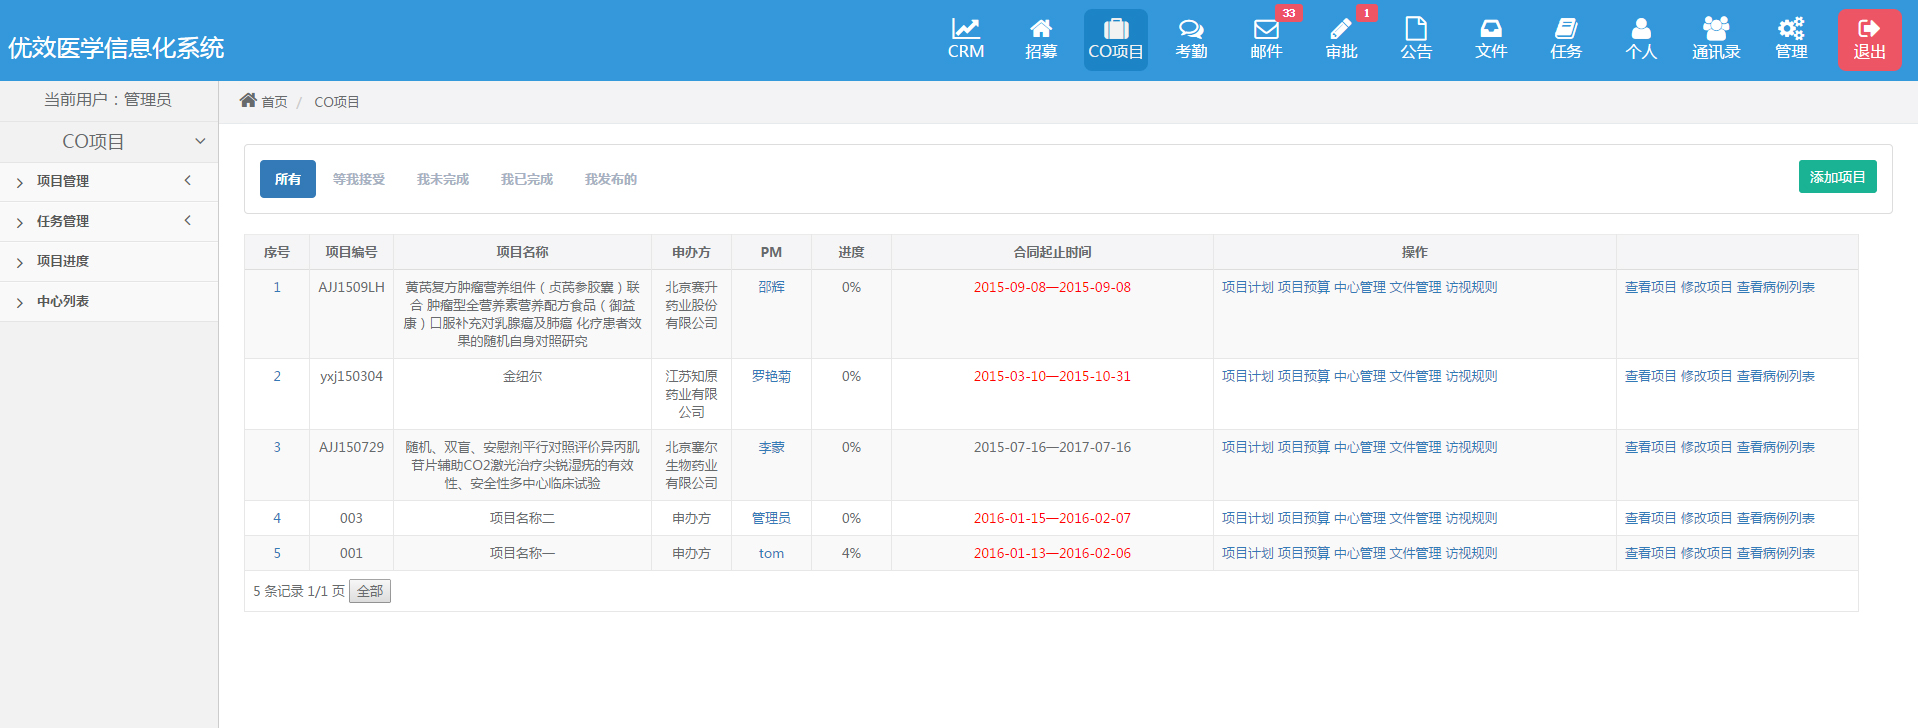Screen dimensions: 1918x728
Task: Click the 首页 breadcrumb link
Action: [x=273, y=102]
